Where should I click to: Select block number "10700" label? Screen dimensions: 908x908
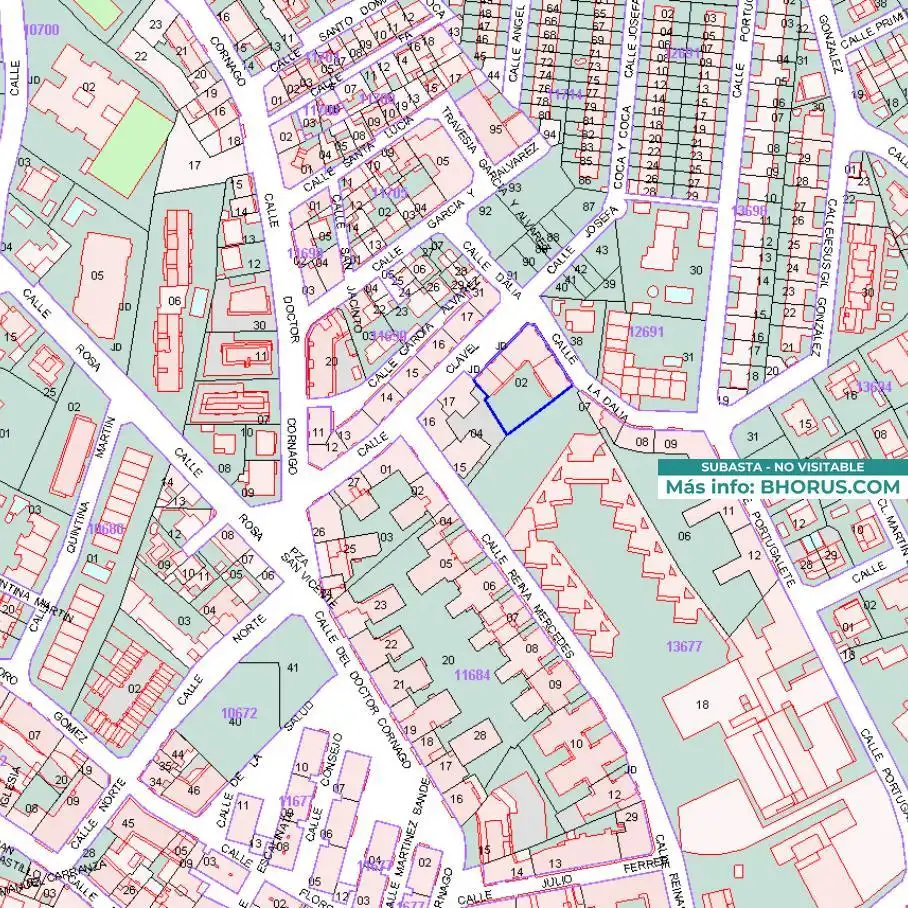click(x=42, y=30)
